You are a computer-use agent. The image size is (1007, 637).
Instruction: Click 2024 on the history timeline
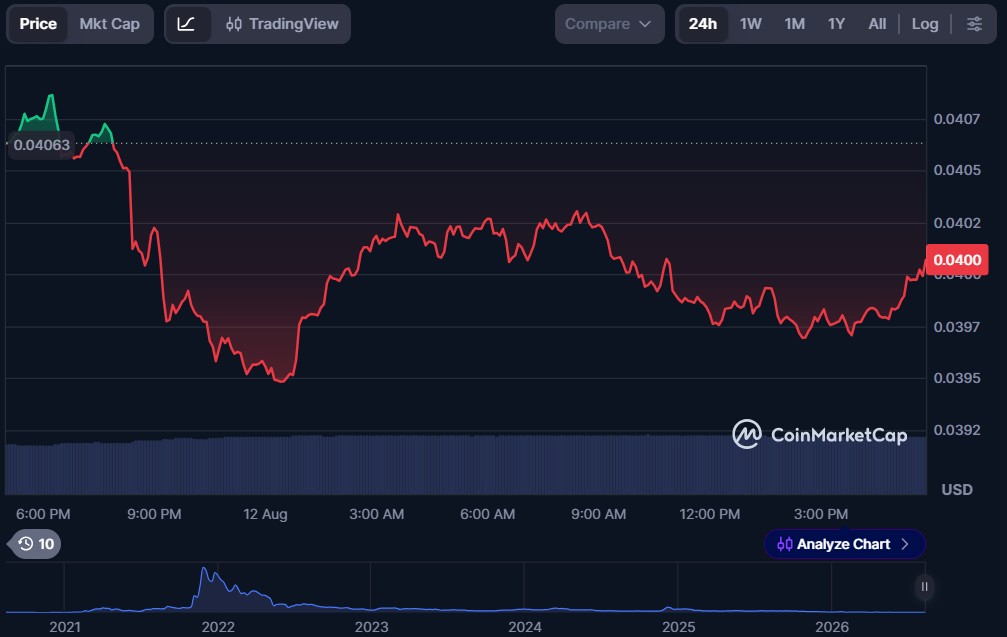pos(525,627)
